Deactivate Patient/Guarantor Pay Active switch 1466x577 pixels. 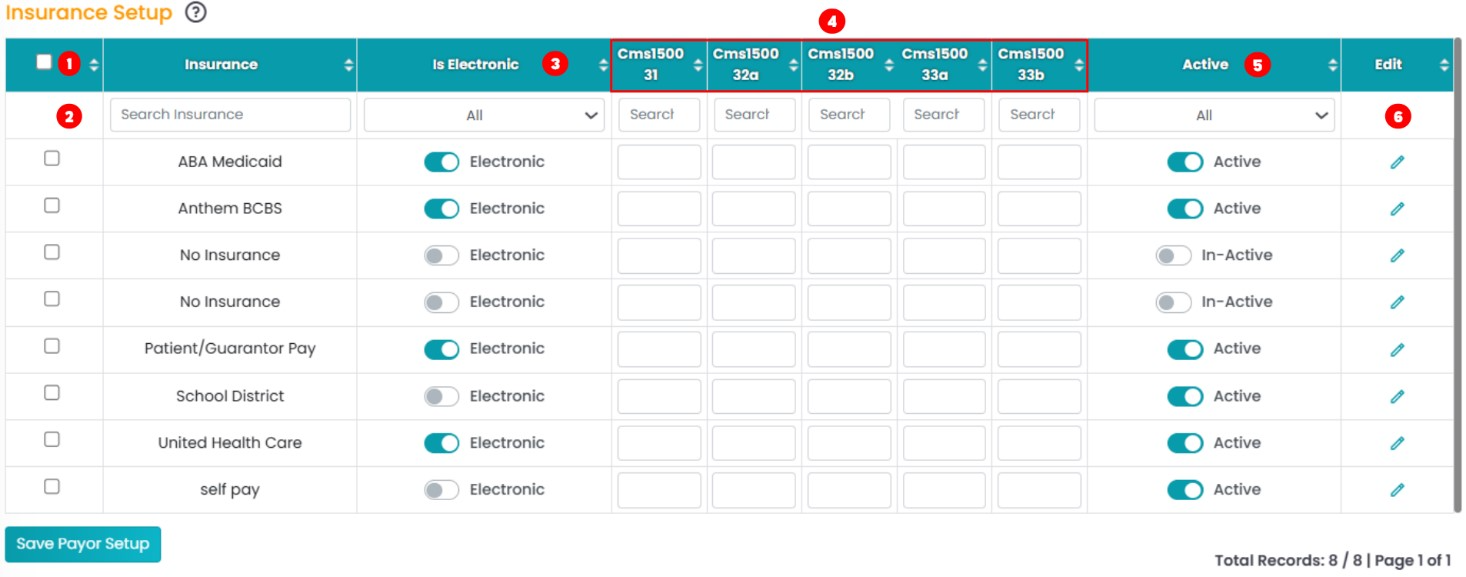tap(1185, 349)
